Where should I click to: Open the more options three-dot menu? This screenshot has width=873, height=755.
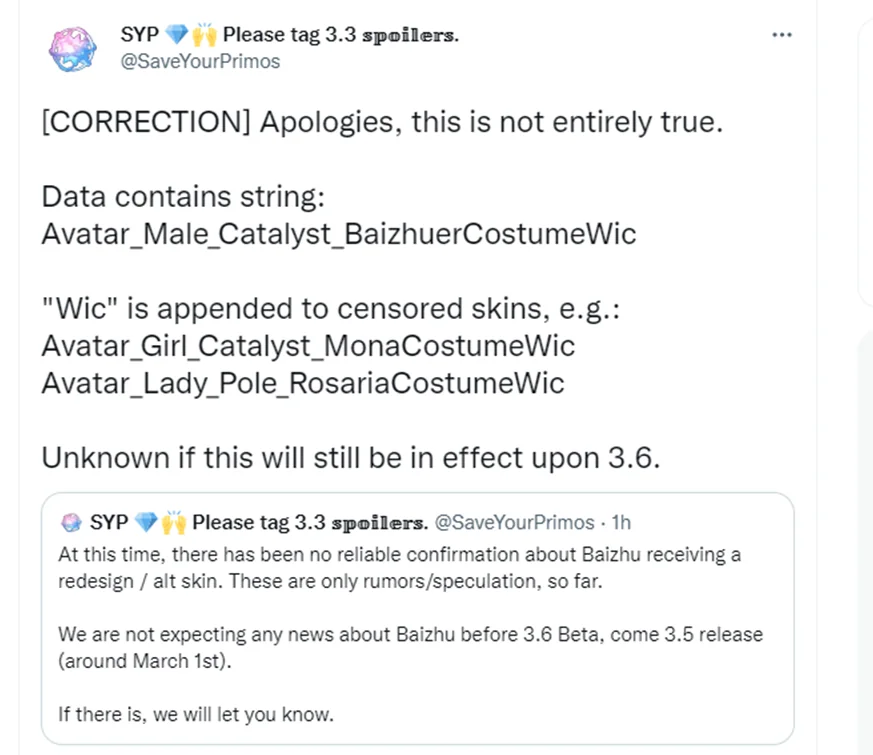[782, 35]
